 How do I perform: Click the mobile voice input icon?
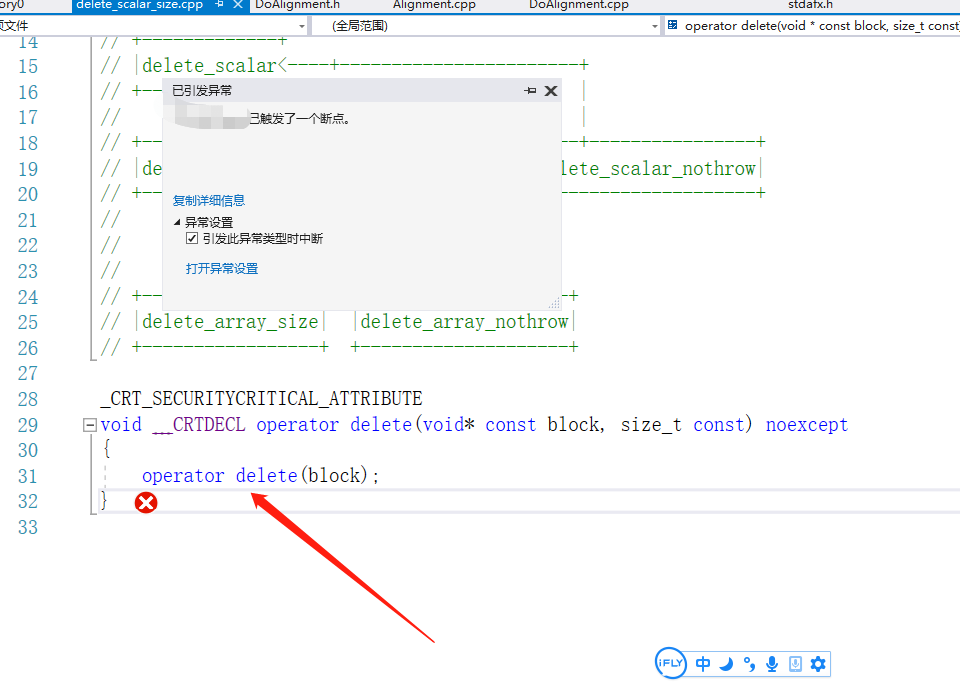794,663
